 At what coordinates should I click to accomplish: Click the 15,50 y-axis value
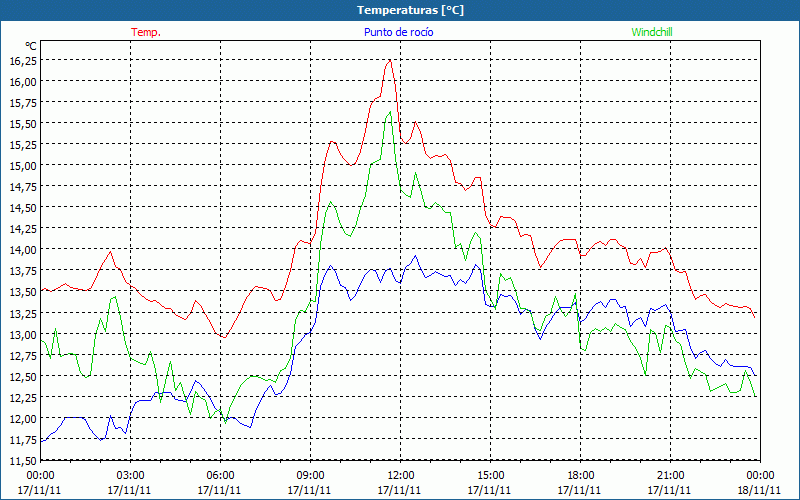click(22, 123)
